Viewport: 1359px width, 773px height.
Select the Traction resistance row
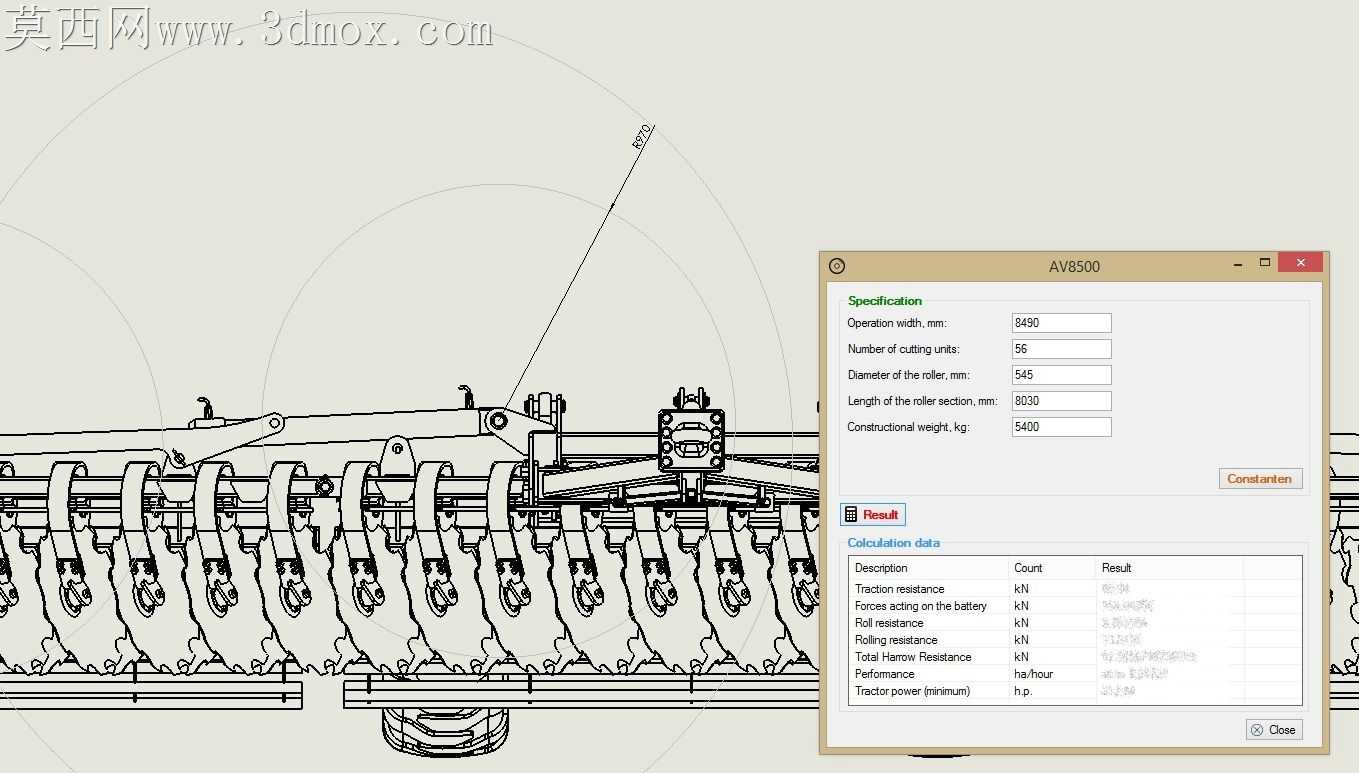[x=1075, y=589]
